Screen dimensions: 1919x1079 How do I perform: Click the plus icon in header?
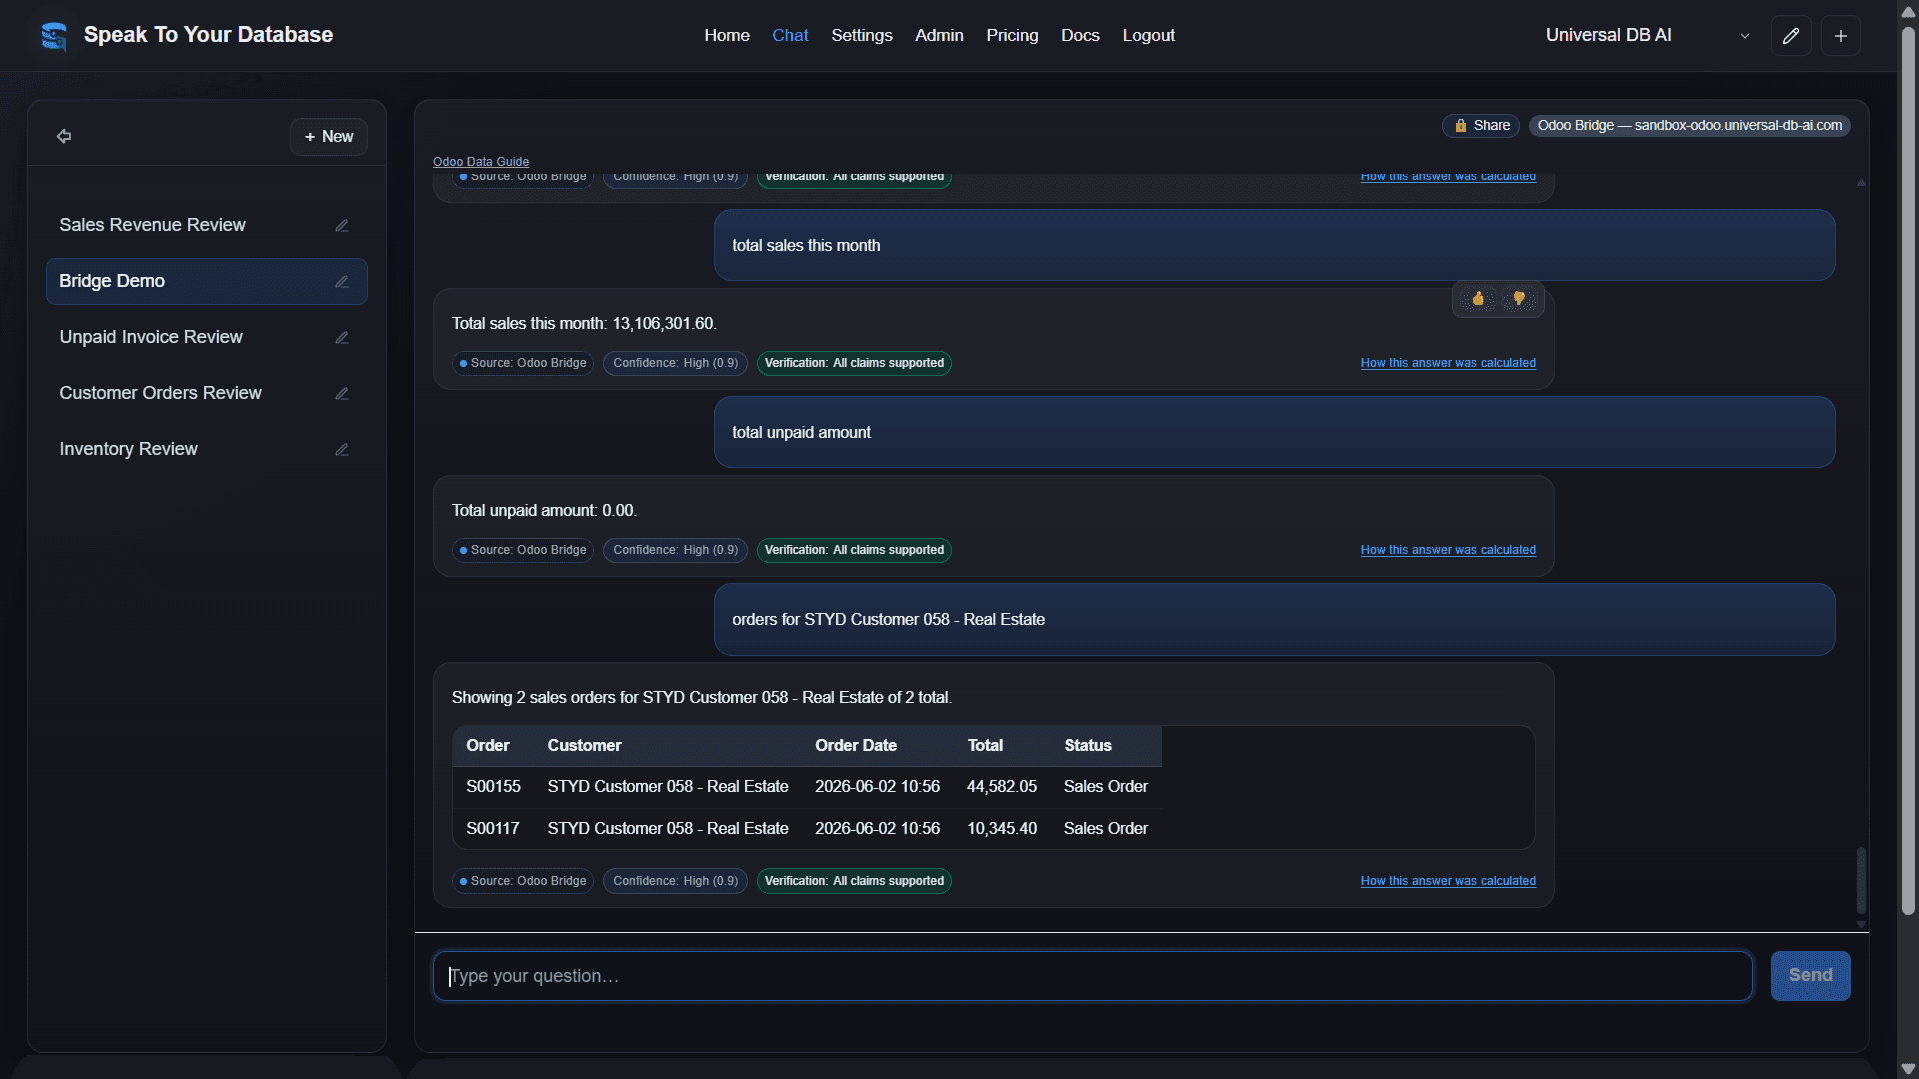1841,36
